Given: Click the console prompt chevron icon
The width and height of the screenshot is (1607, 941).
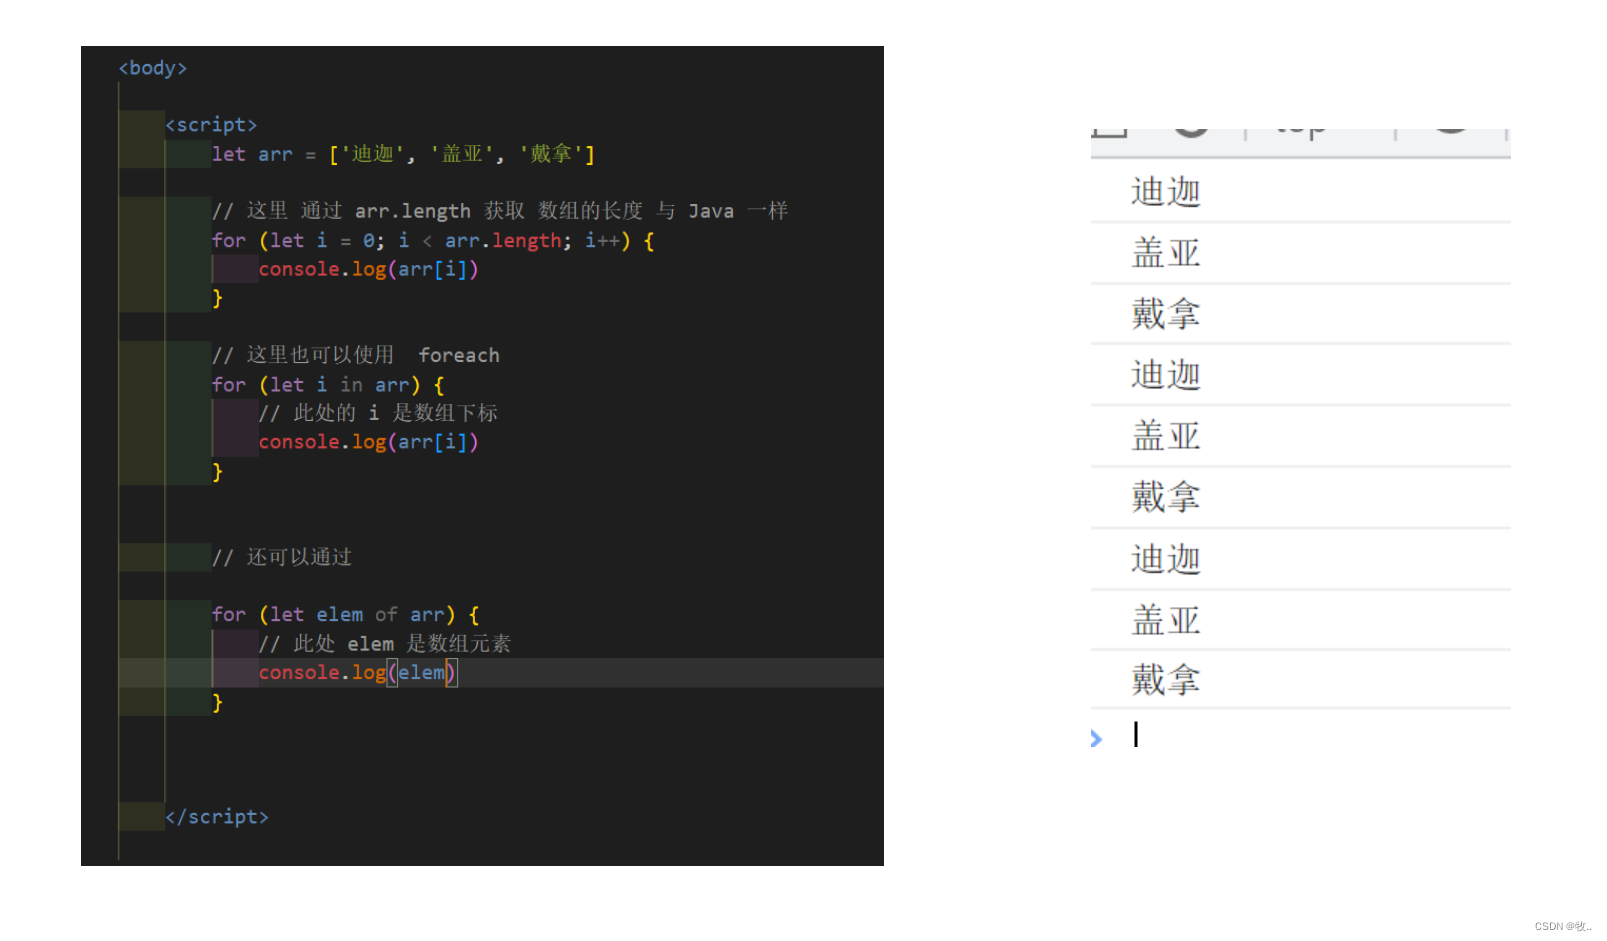Looking at the screenshot, I should (x=1097, y=739).
